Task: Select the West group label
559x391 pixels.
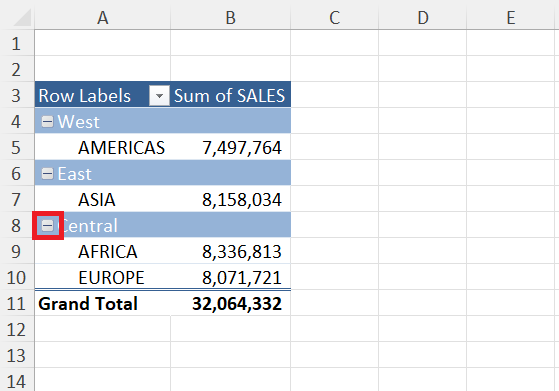Action: (78, 122)
